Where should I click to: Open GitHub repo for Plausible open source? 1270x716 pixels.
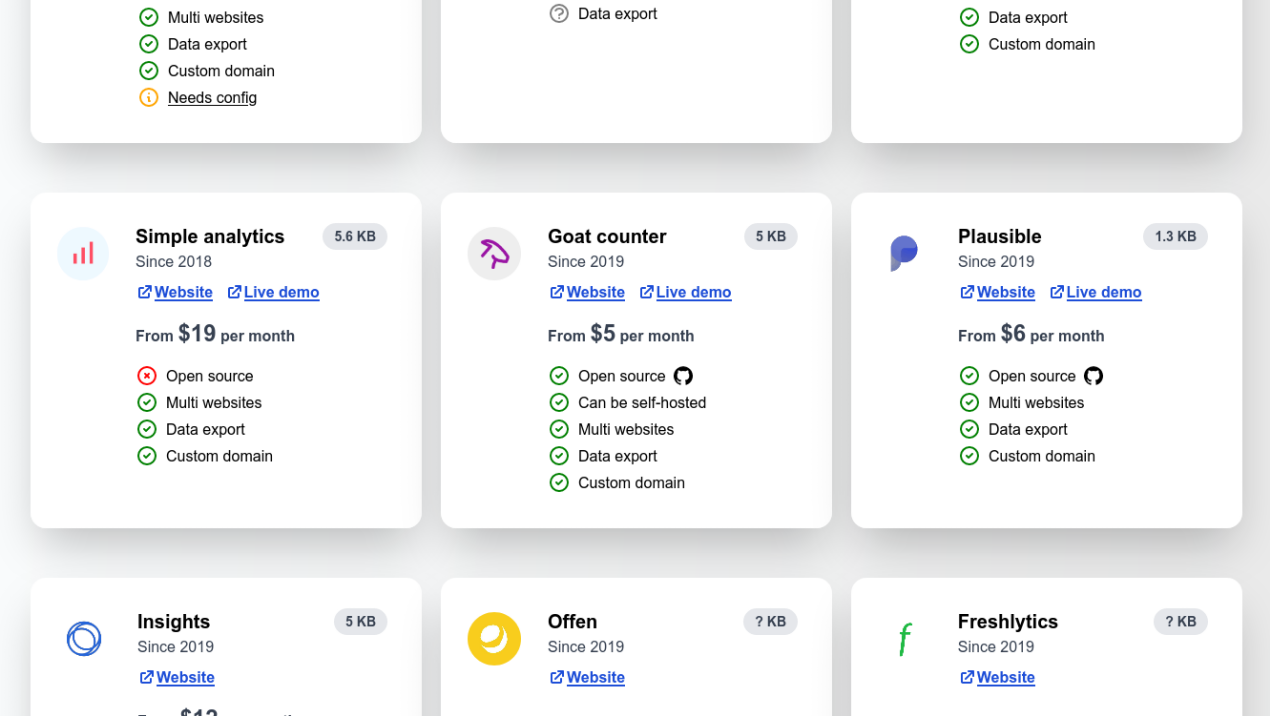pyautogui.click(x=1093, y=376)
